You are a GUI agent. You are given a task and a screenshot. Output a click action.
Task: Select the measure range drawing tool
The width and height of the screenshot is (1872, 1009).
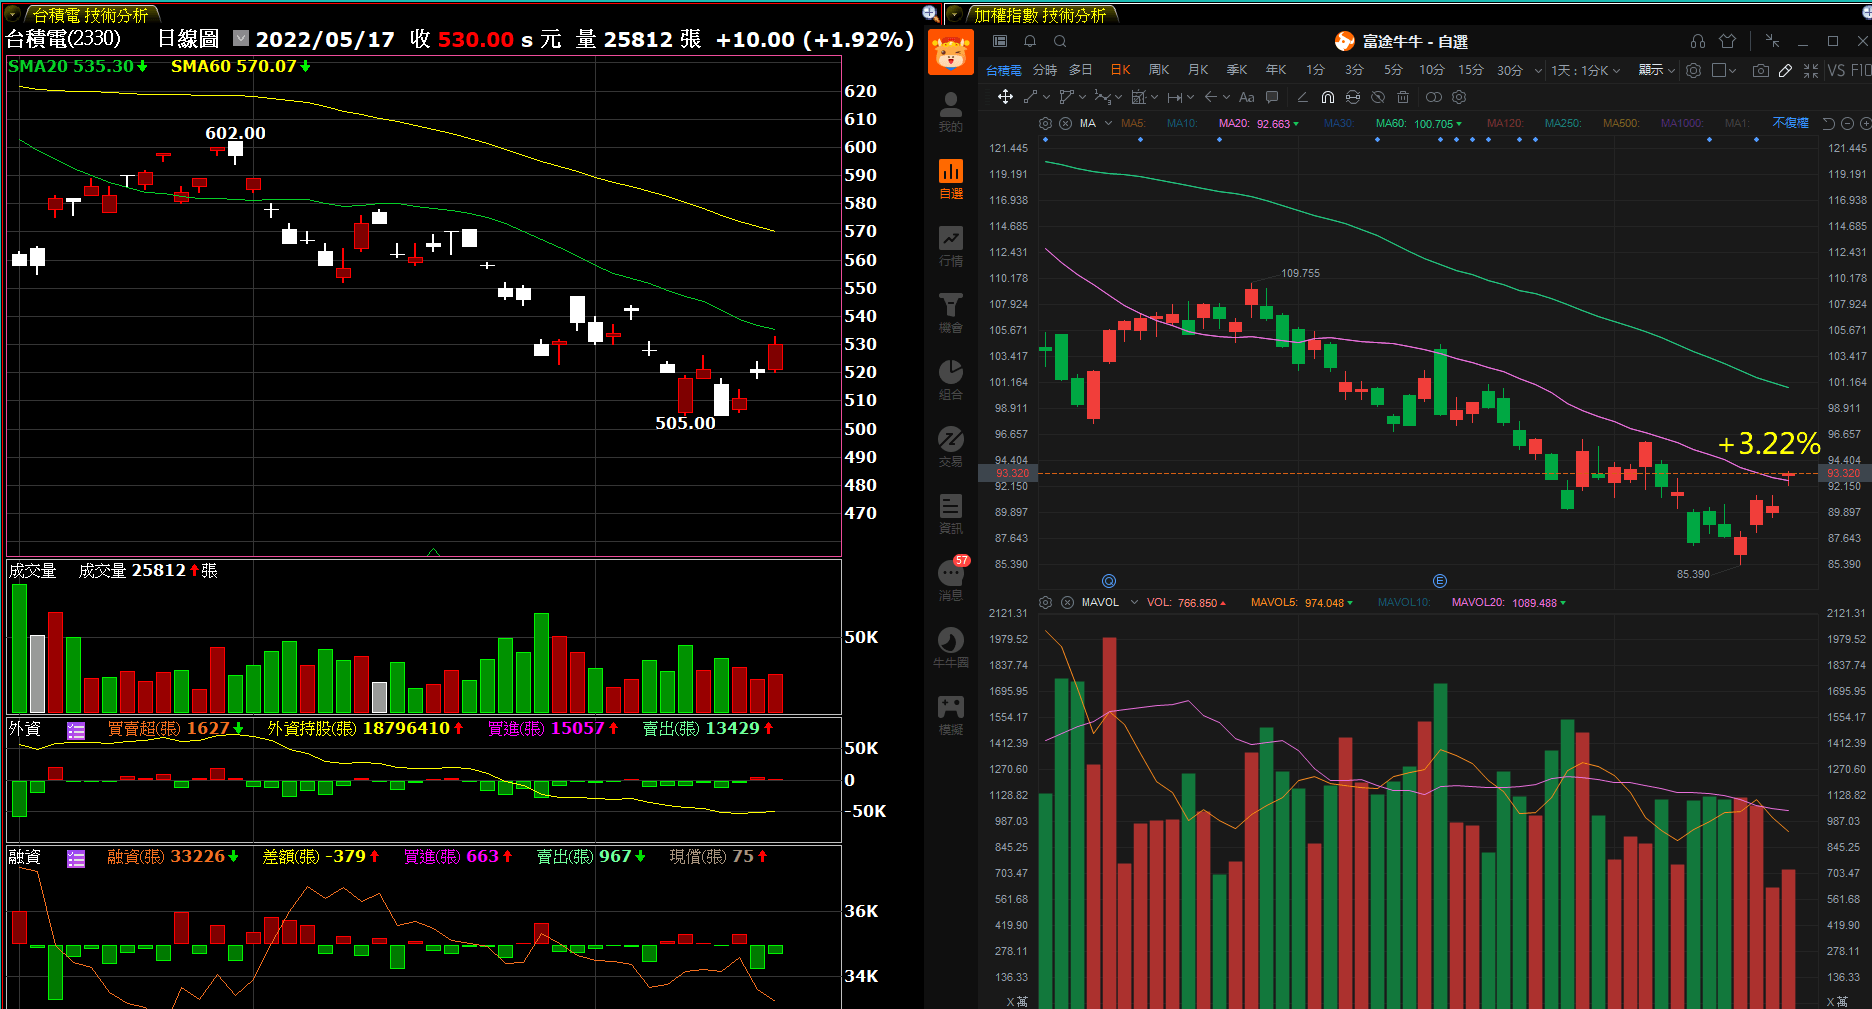1175,97
